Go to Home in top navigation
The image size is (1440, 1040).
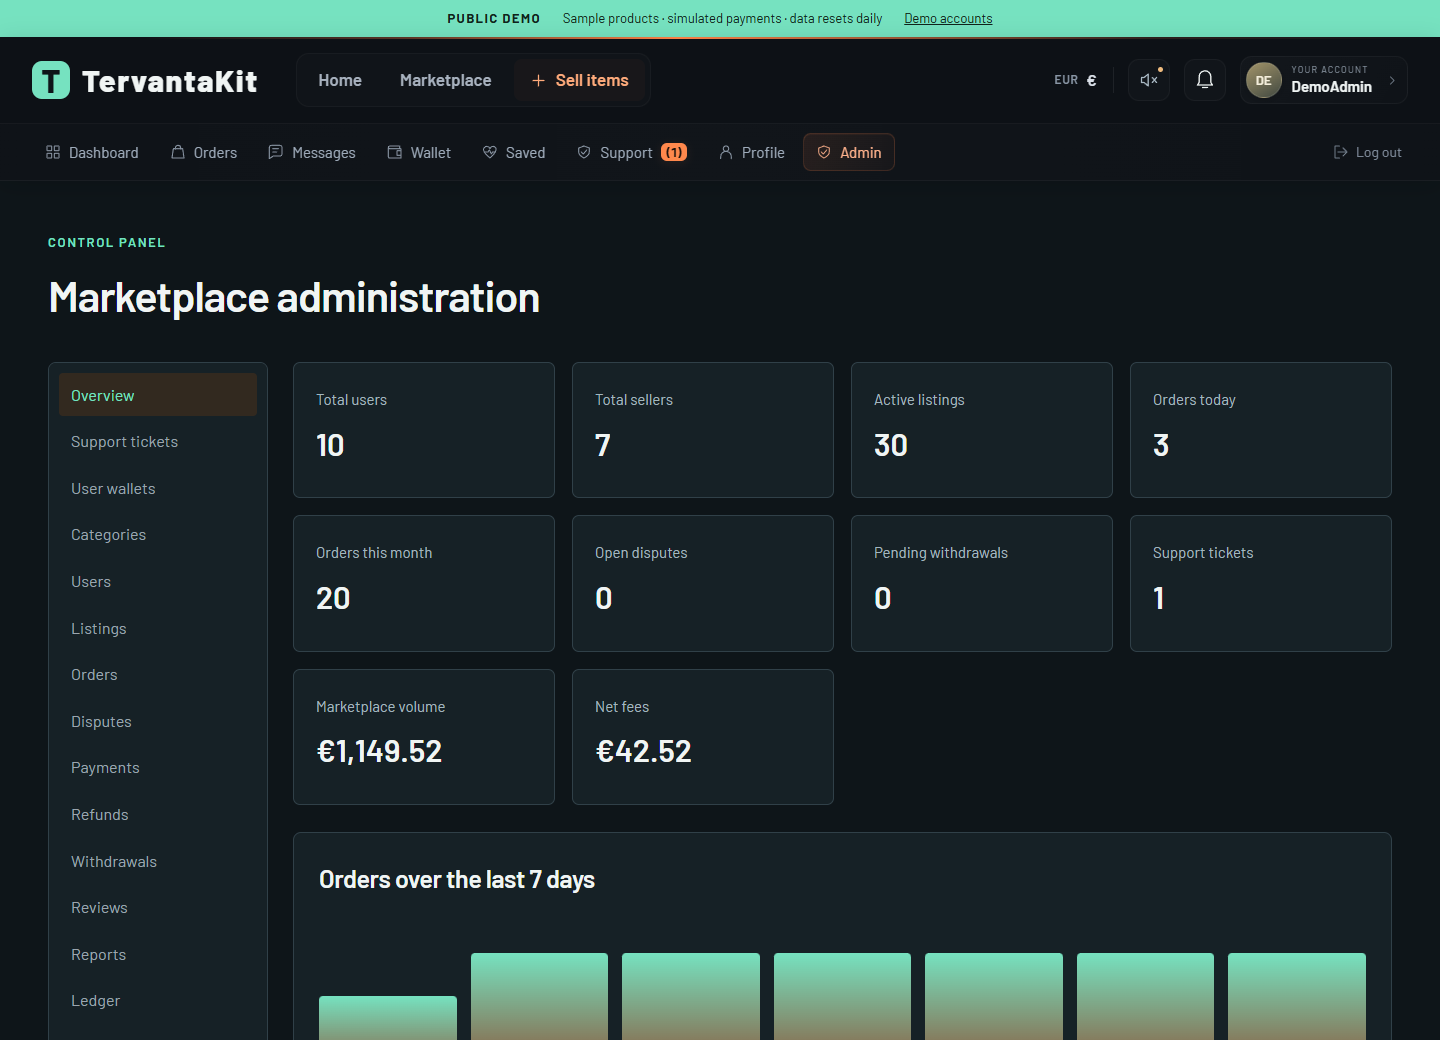340,80
